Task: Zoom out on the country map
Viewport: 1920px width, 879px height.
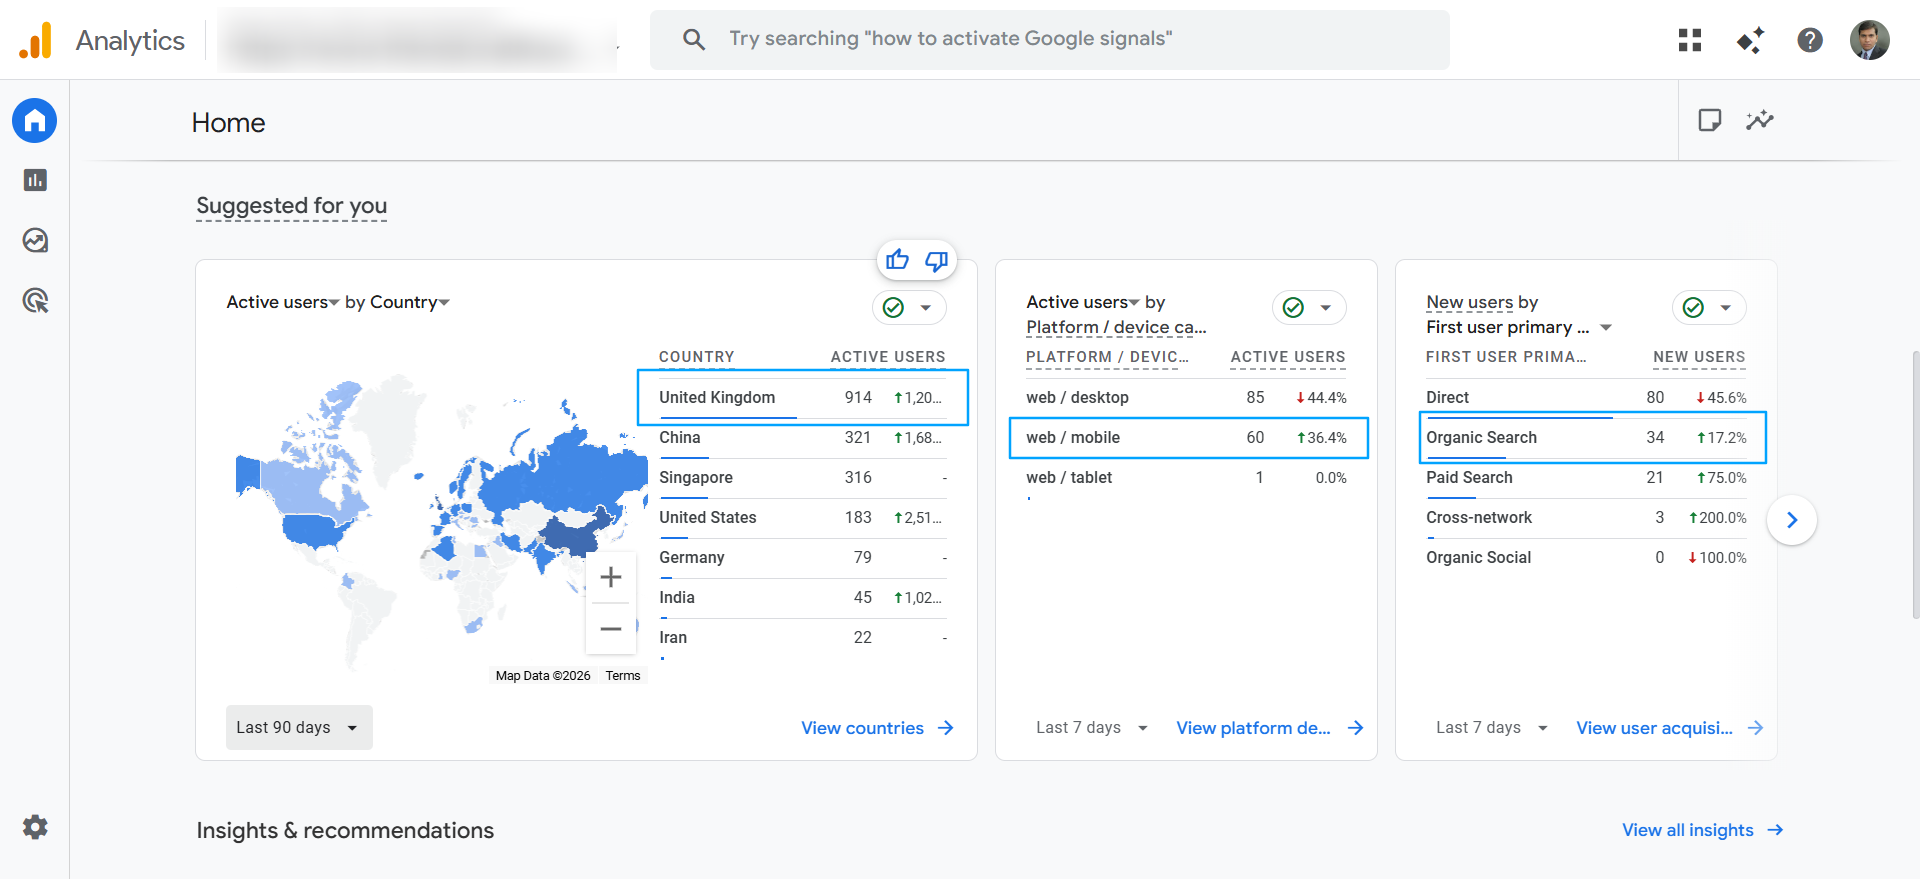Action: (611, 629)
